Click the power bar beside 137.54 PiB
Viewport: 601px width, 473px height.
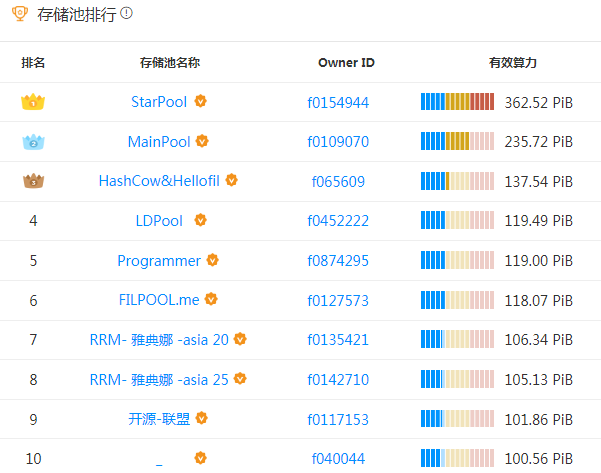coord(457,181)
